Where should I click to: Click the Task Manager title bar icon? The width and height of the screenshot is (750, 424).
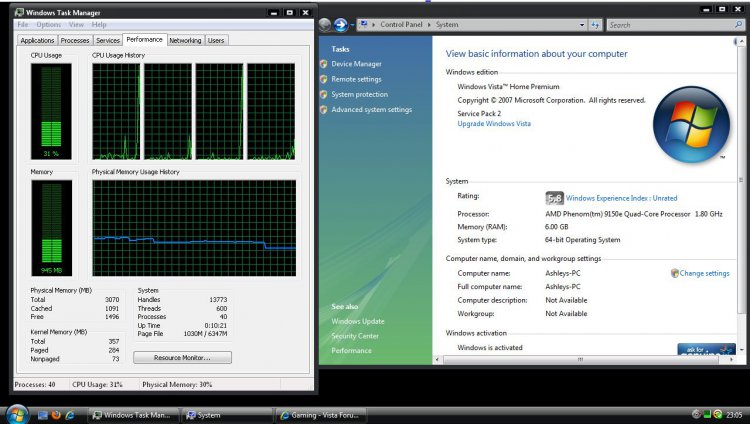point(20,12)
